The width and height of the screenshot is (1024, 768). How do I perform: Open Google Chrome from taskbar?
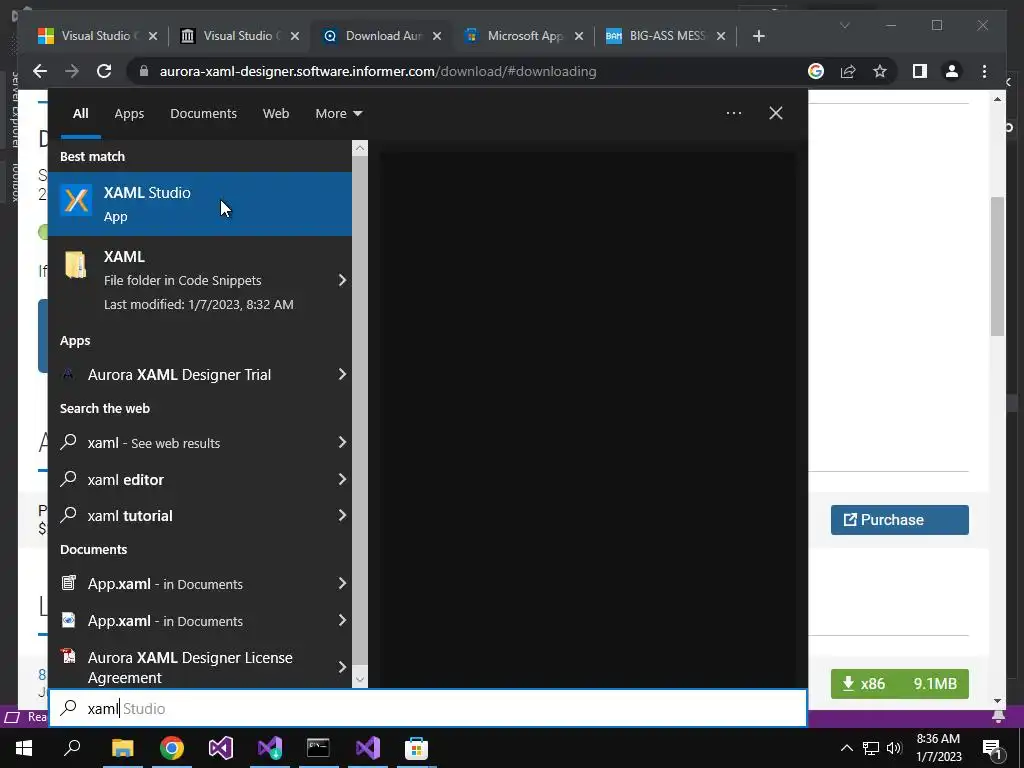[172, 748]
